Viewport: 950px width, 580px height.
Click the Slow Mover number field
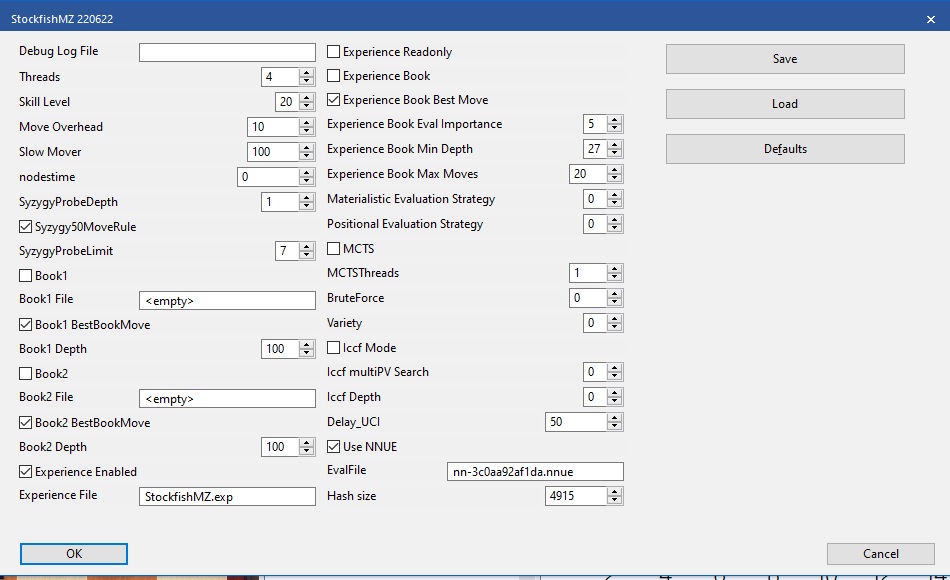coord(273,152)
